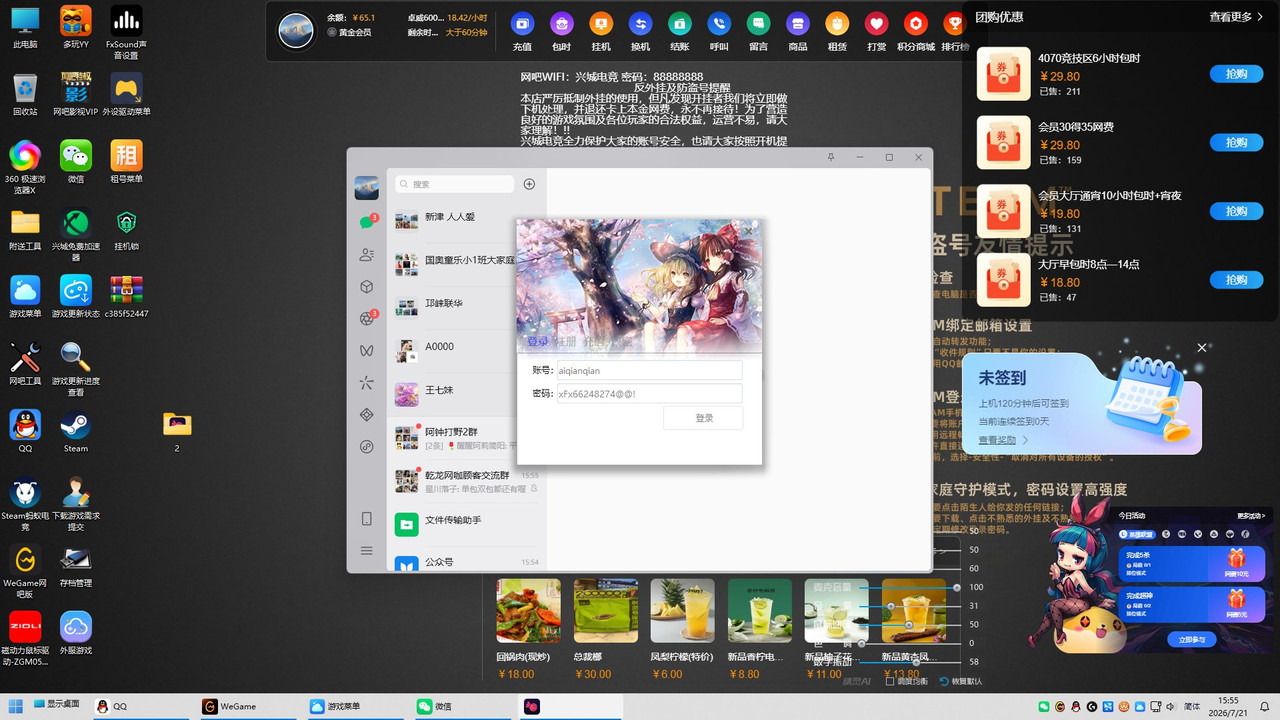This screenshot has height=720, width=1280.
Task: Select the 凤梨柠檬(特价) drink thumbnail
Action: click(682, 610)
